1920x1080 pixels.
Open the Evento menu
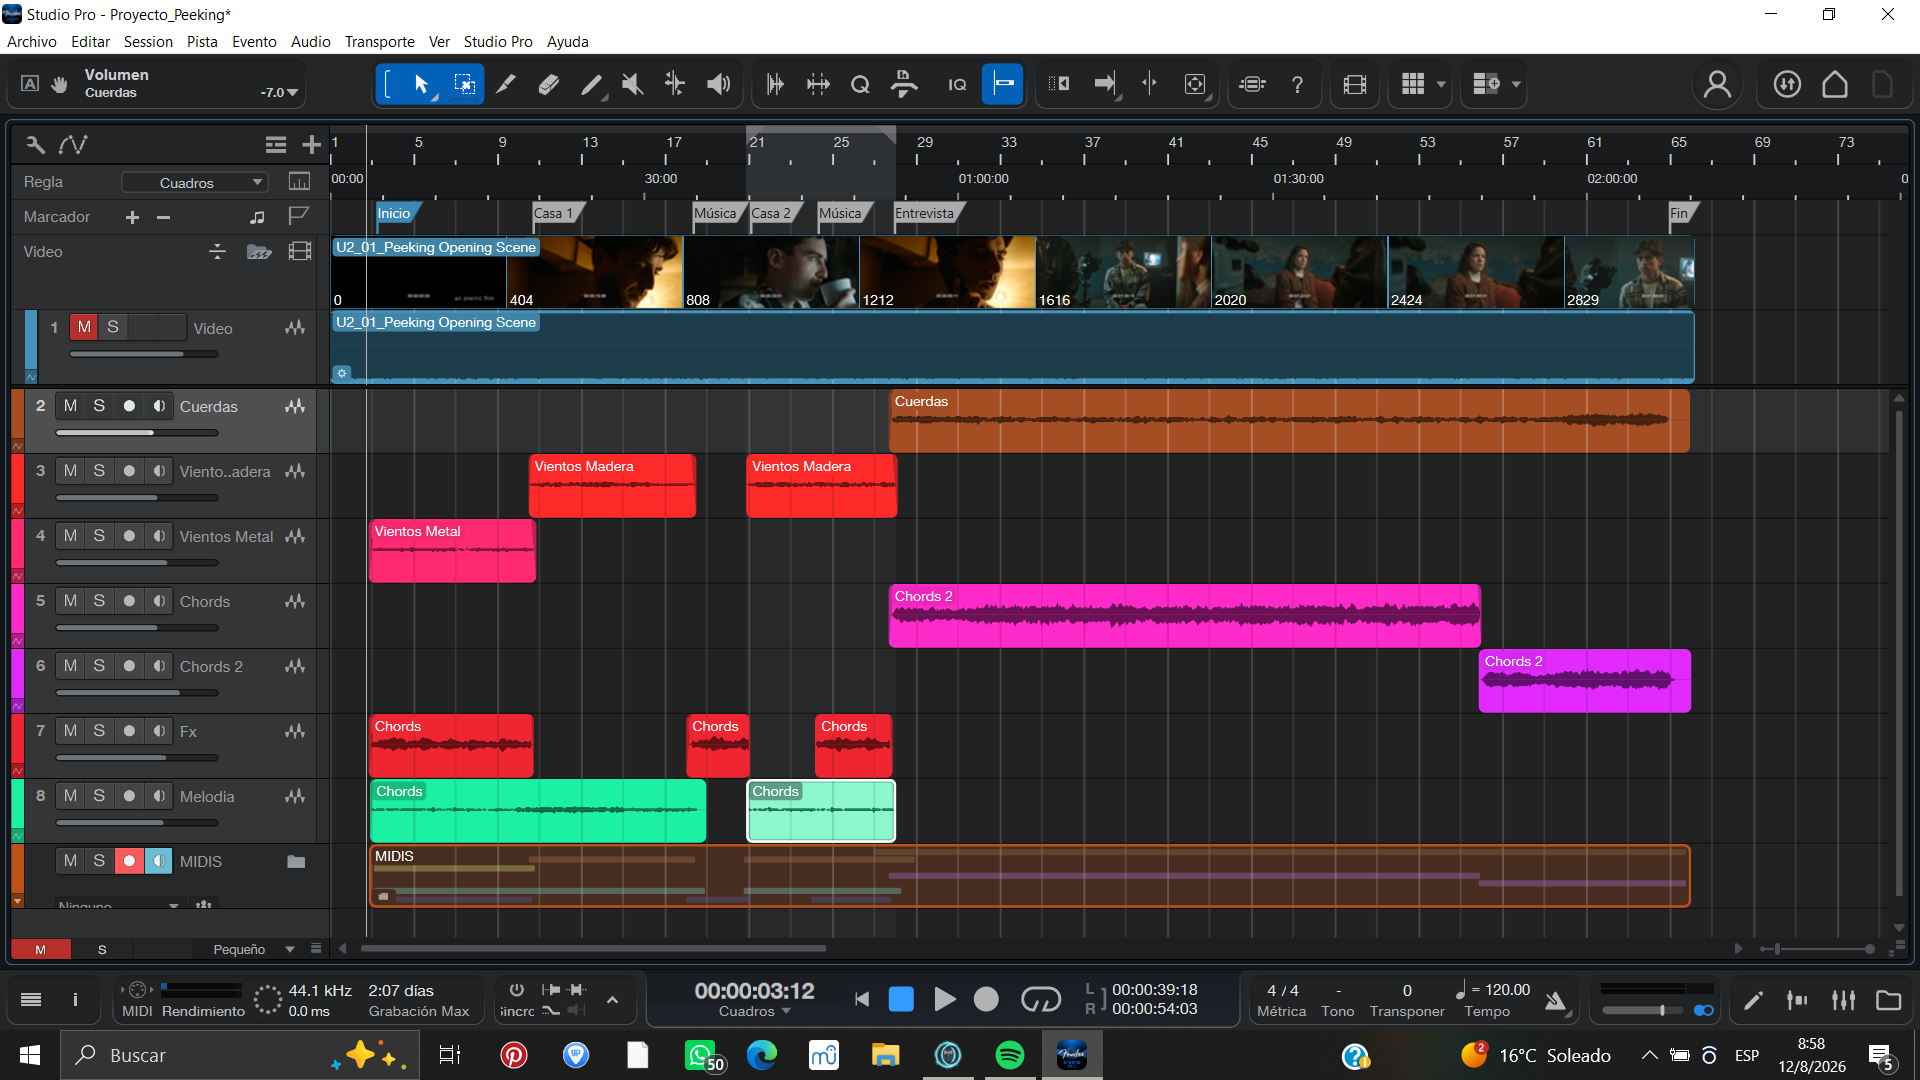coord(254,41)
